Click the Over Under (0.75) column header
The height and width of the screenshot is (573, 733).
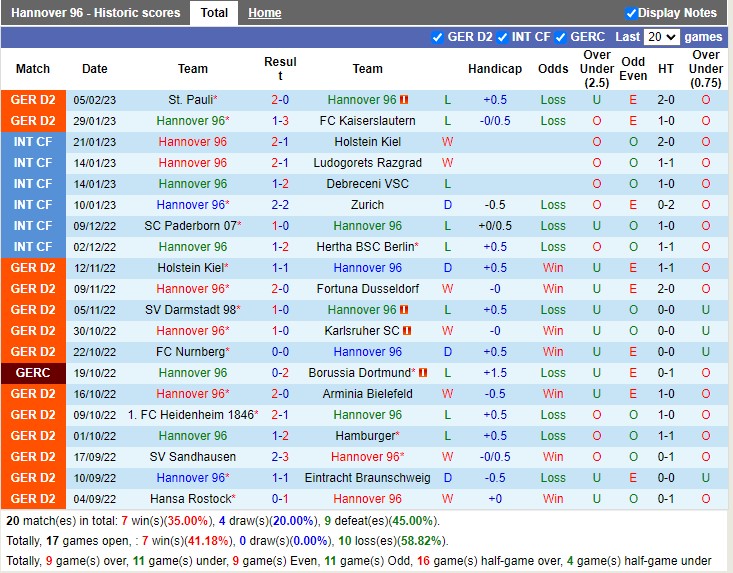[706, 69]
